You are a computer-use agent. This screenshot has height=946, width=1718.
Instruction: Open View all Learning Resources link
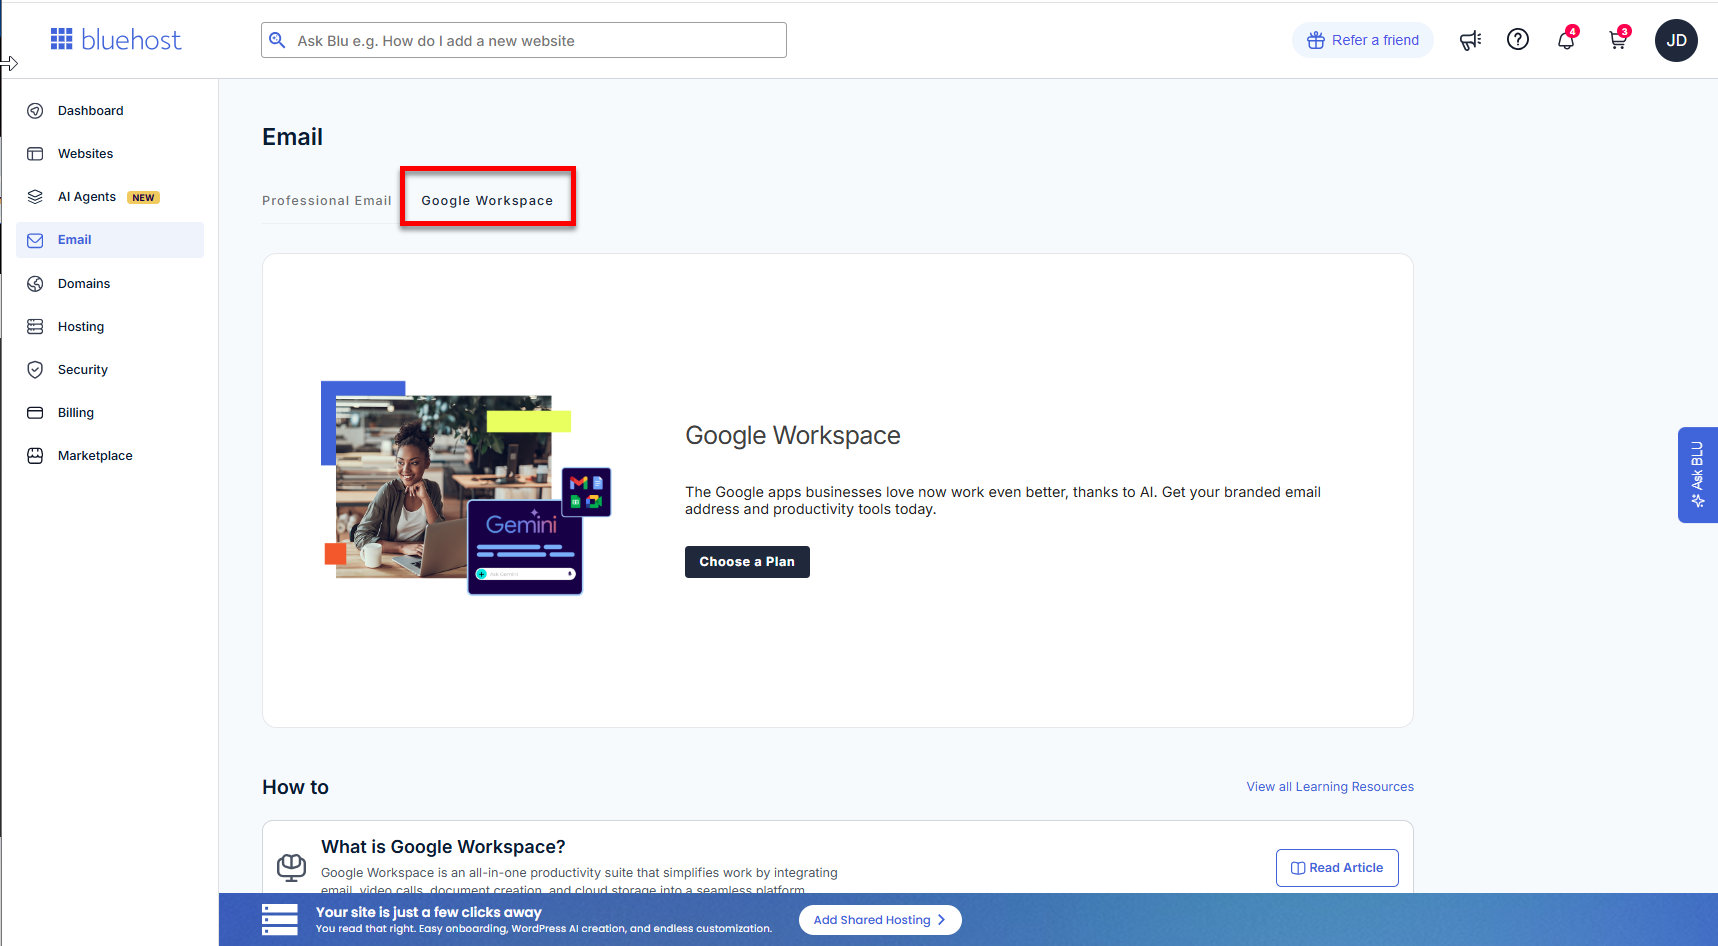click(x=1330, y=787)
